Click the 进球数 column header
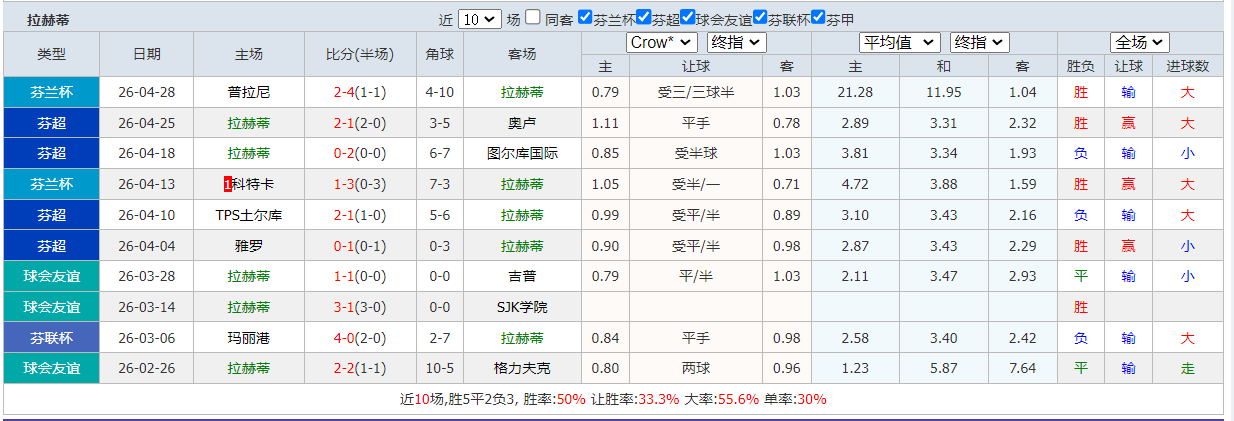The height and width of the screenshot is (421, 1234). point(1187,66)
